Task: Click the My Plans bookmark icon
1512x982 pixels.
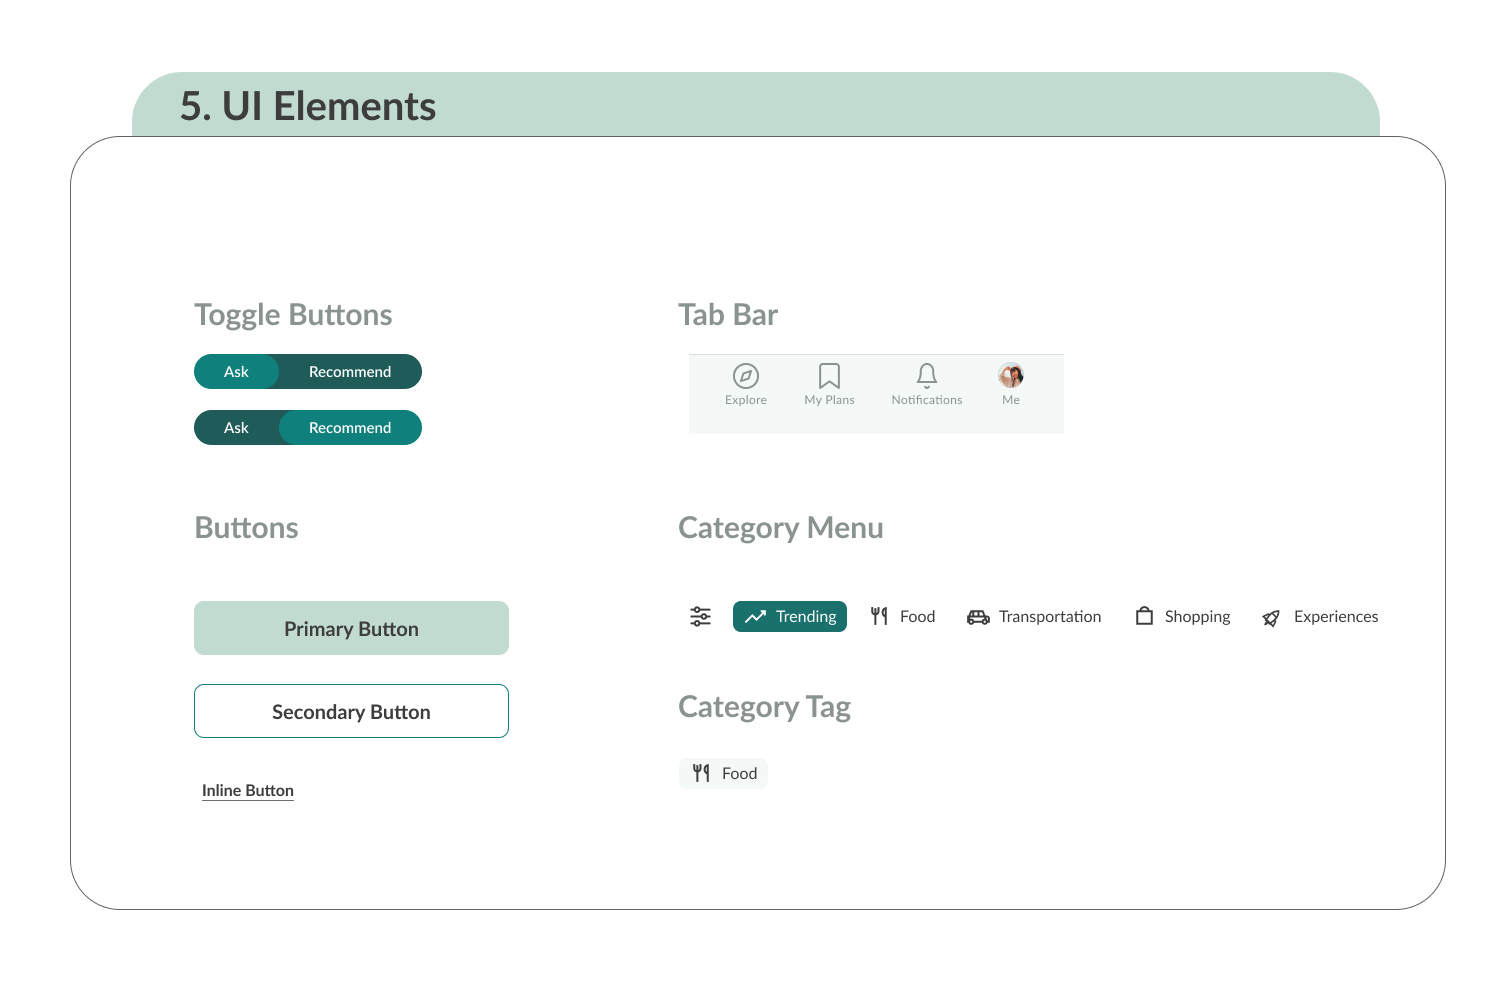Action: 829,376
